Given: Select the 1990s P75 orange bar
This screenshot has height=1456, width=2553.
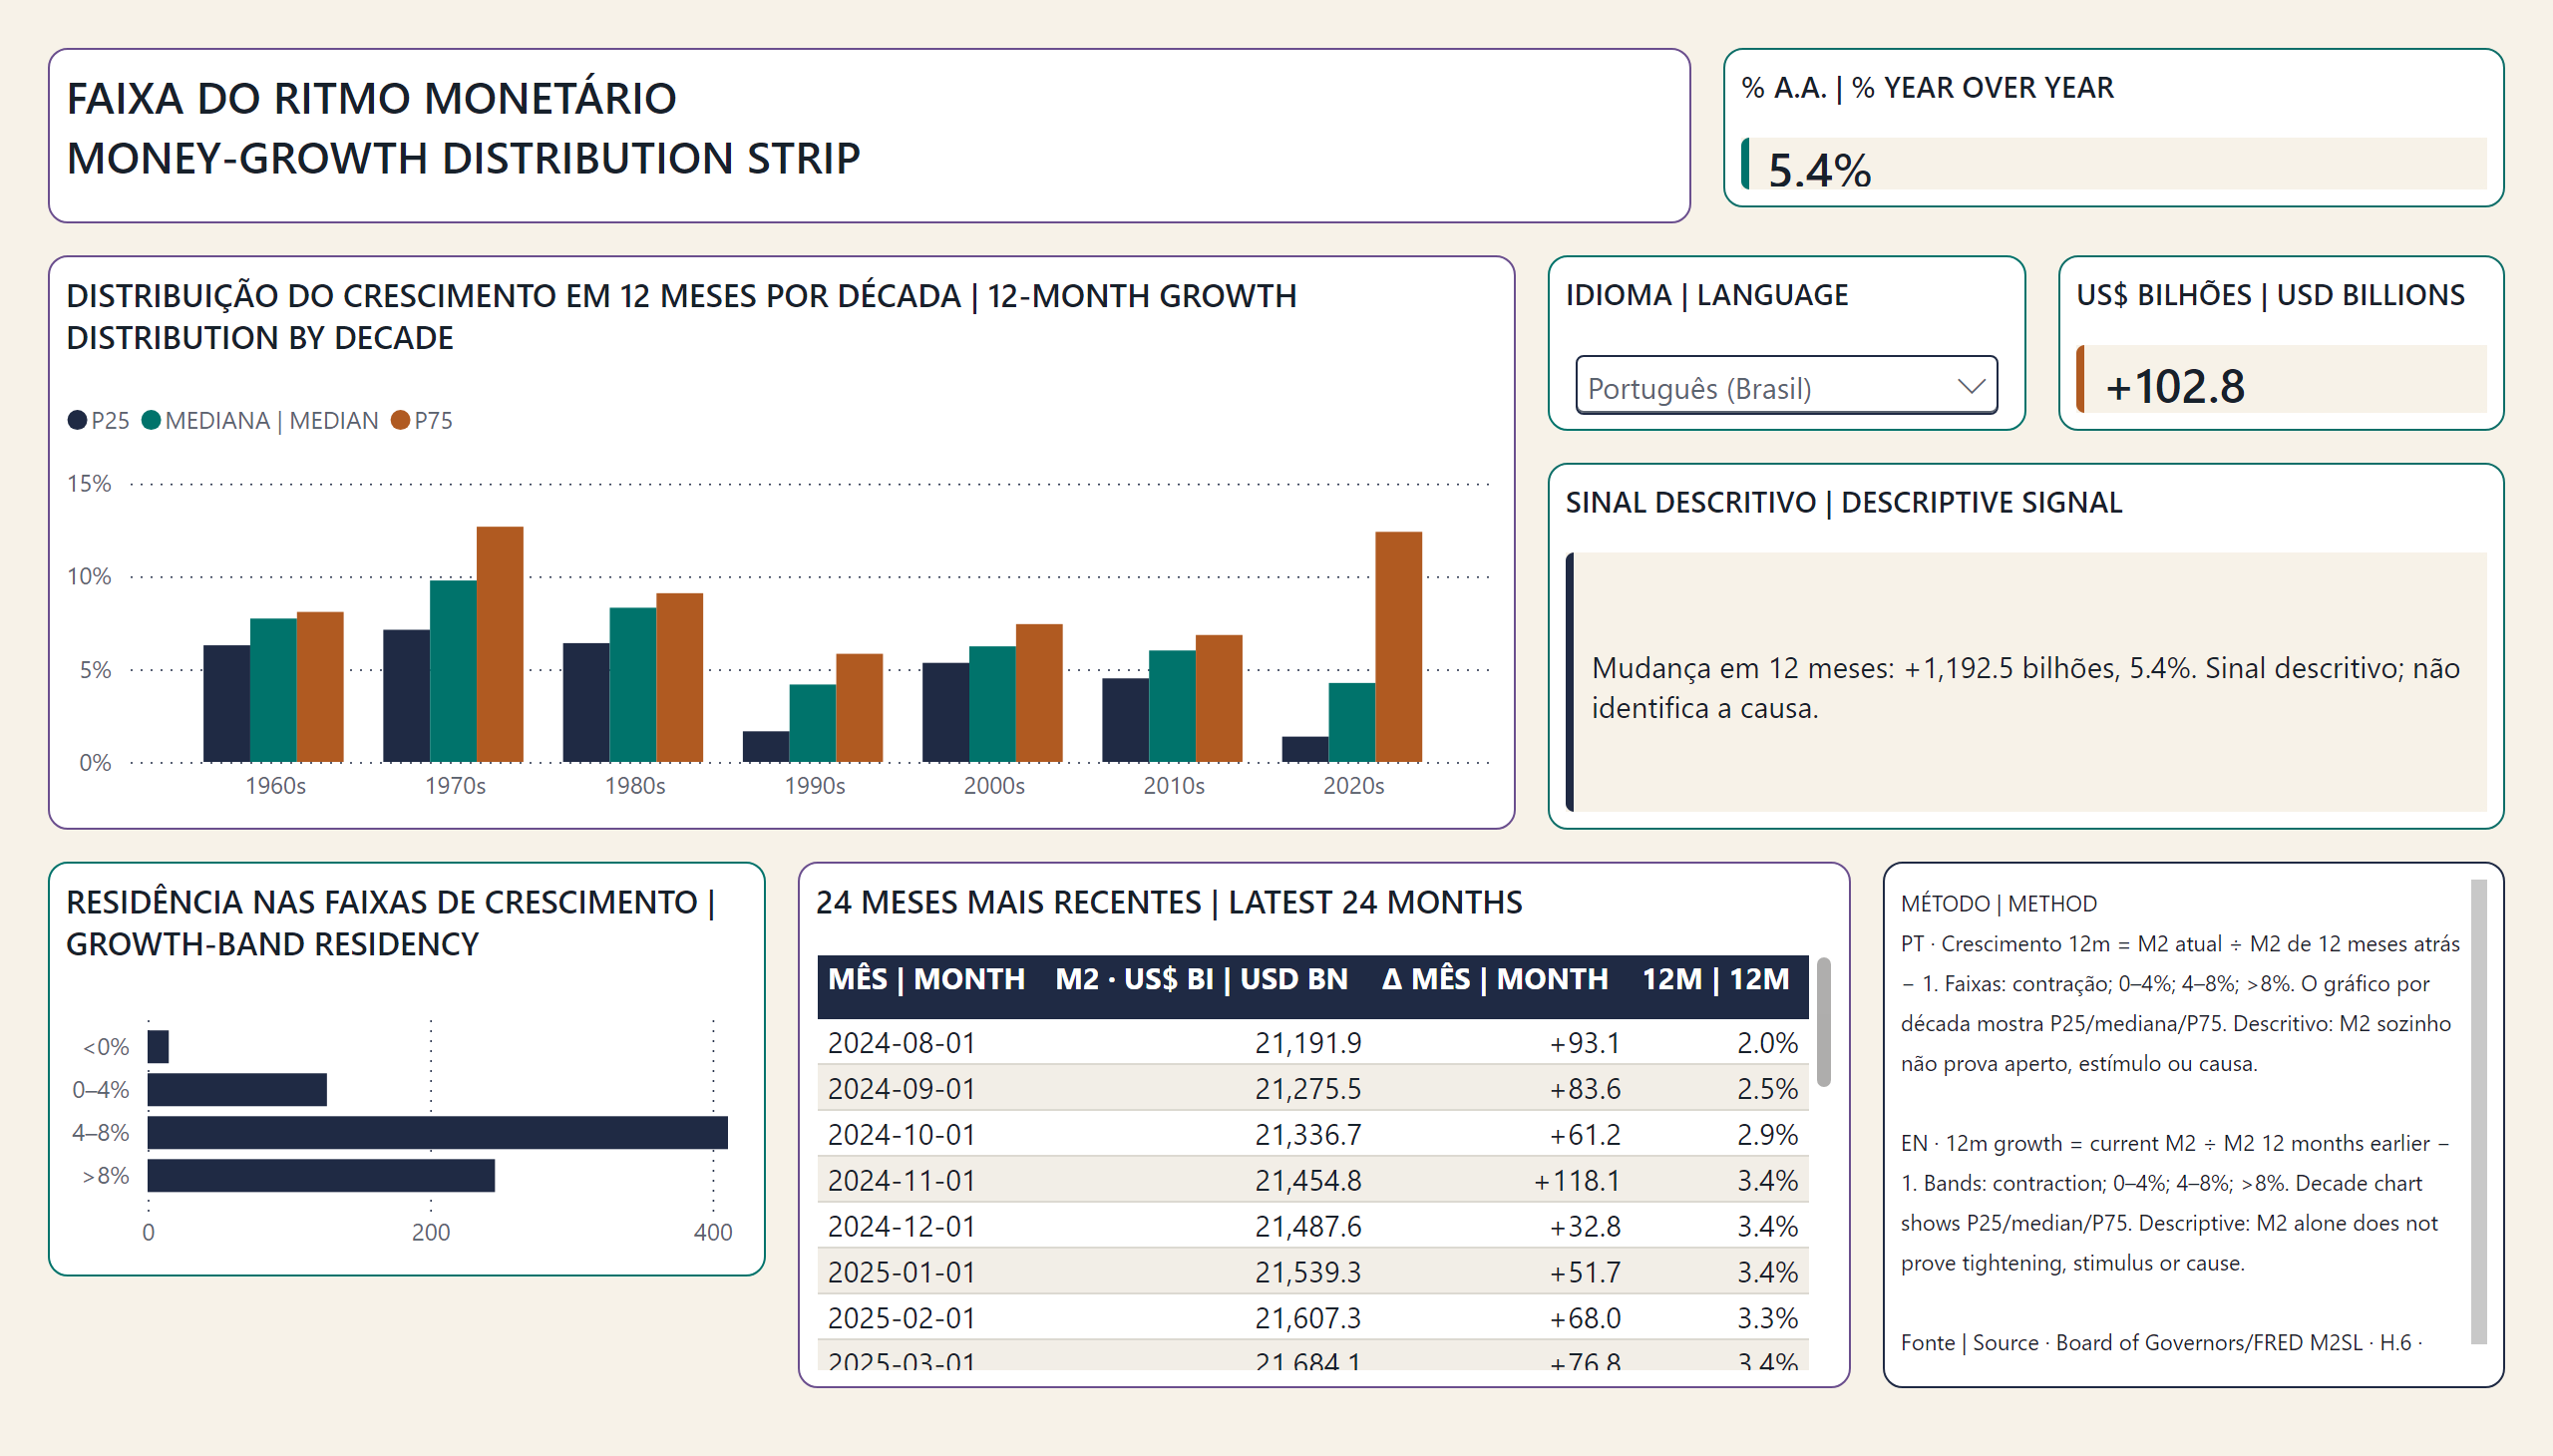Looking at the screenshot, I should [x=859, y=708].
